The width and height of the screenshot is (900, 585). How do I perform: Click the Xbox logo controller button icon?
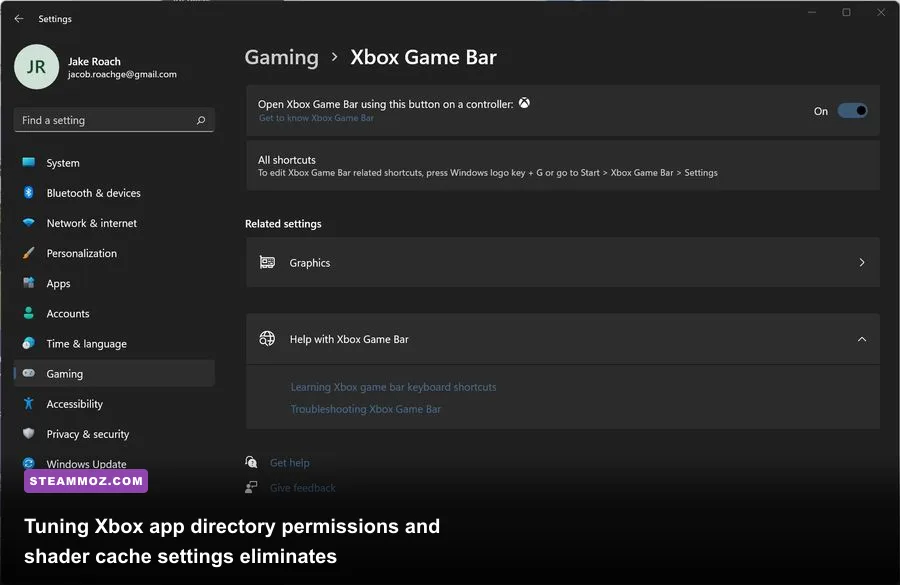pyautogui.click(x=524, y=103)
